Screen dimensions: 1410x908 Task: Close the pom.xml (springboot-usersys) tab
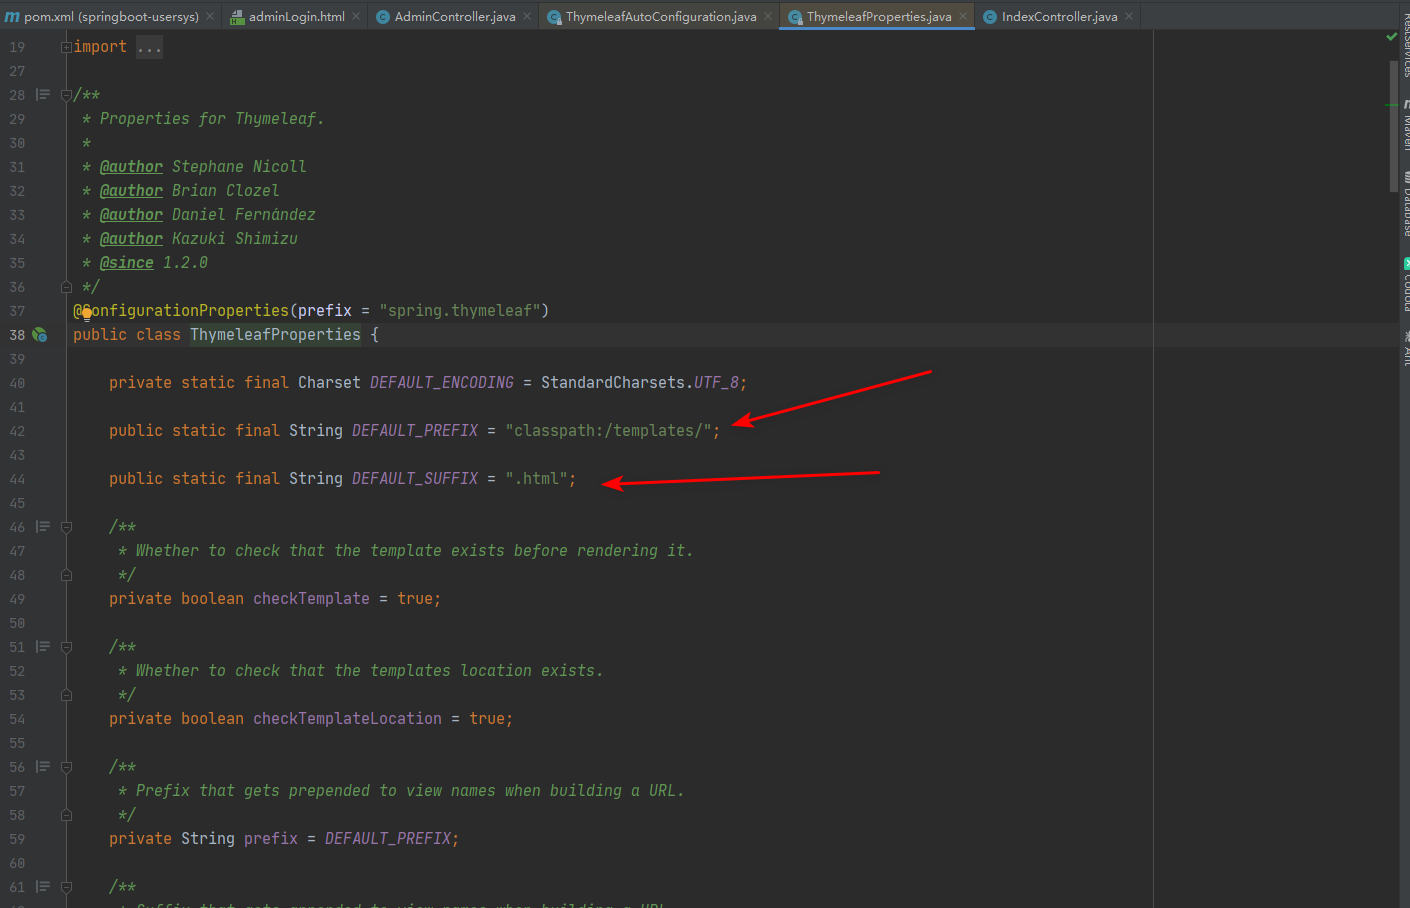point(210,16)
